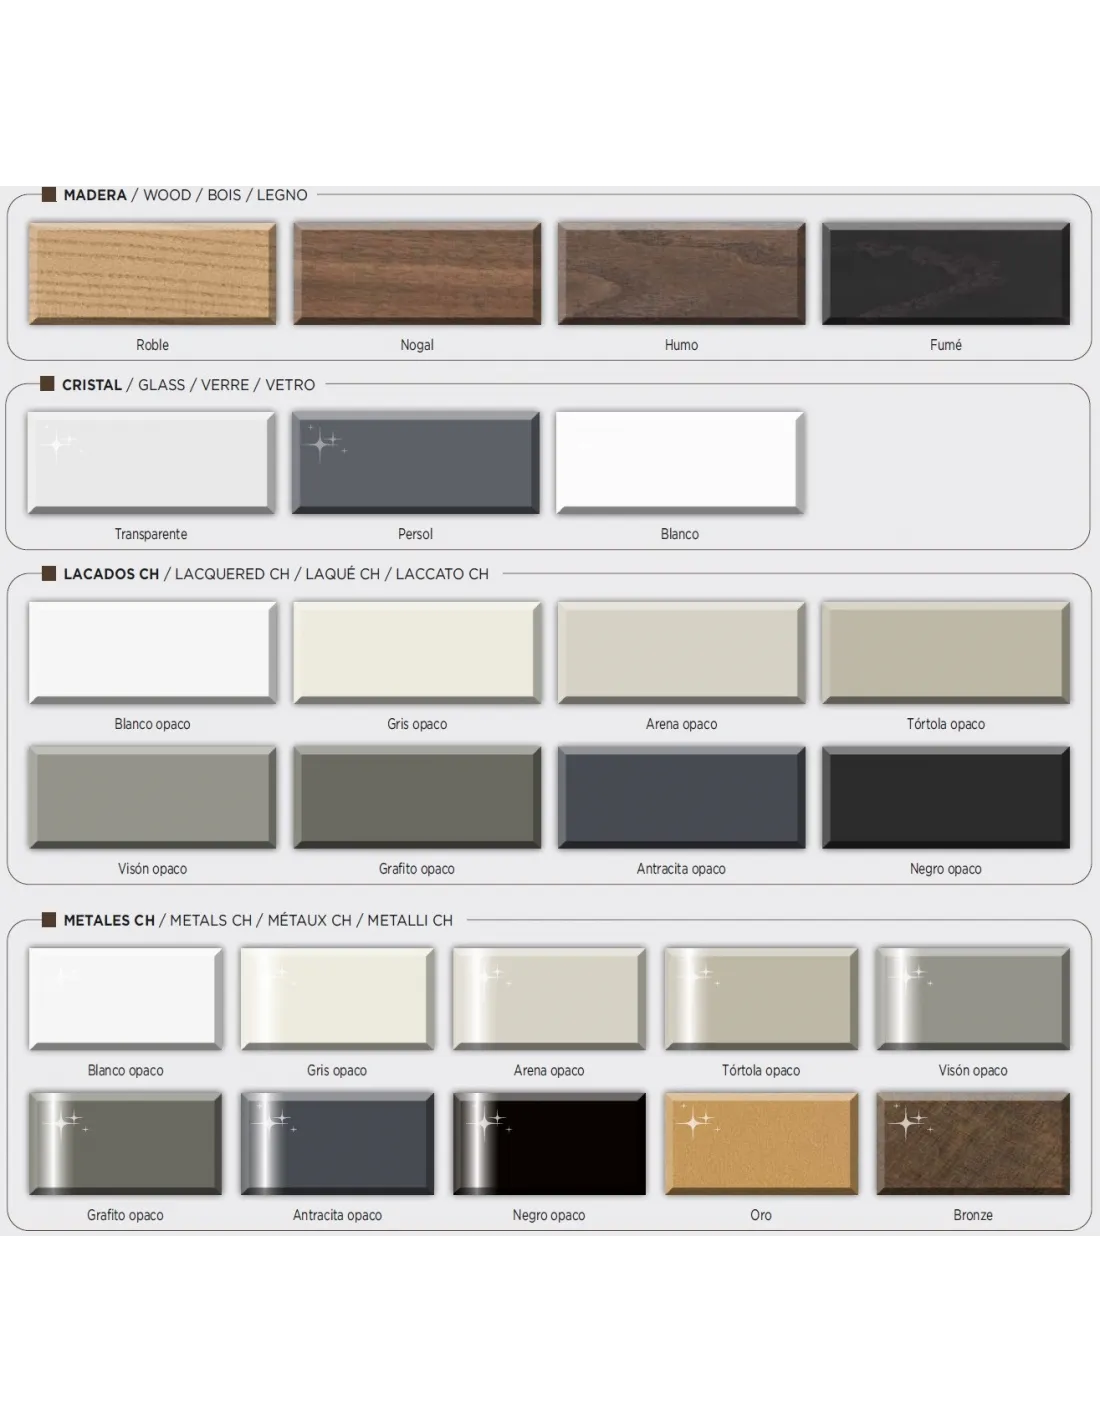The height and width of the screenshot is (1422, 1100).
Task: Pick the Humo wood swatch
Action: tap(681, 274)
